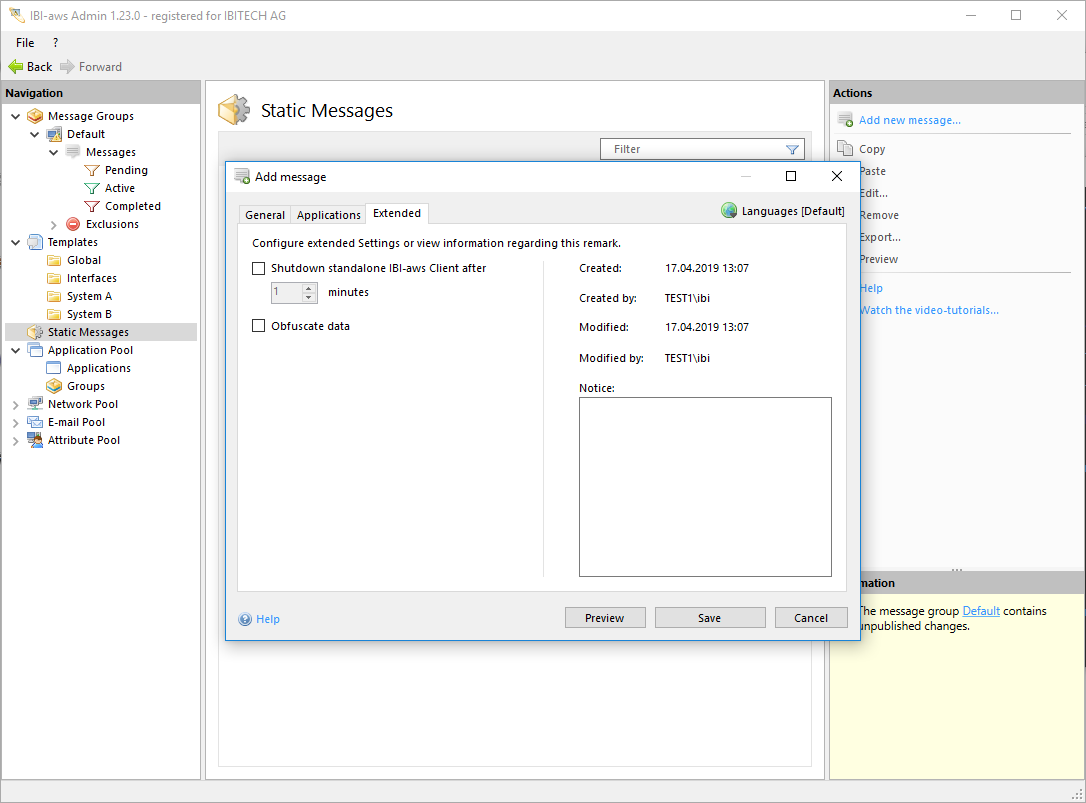1086x803 pixels.
Task: Toggle the Obfuscate data checkbox
Action: coord(259,326)
